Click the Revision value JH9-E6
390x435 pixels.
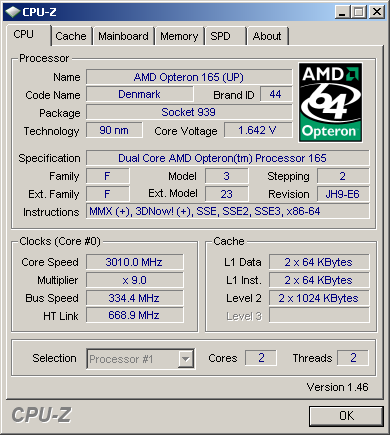343,194
